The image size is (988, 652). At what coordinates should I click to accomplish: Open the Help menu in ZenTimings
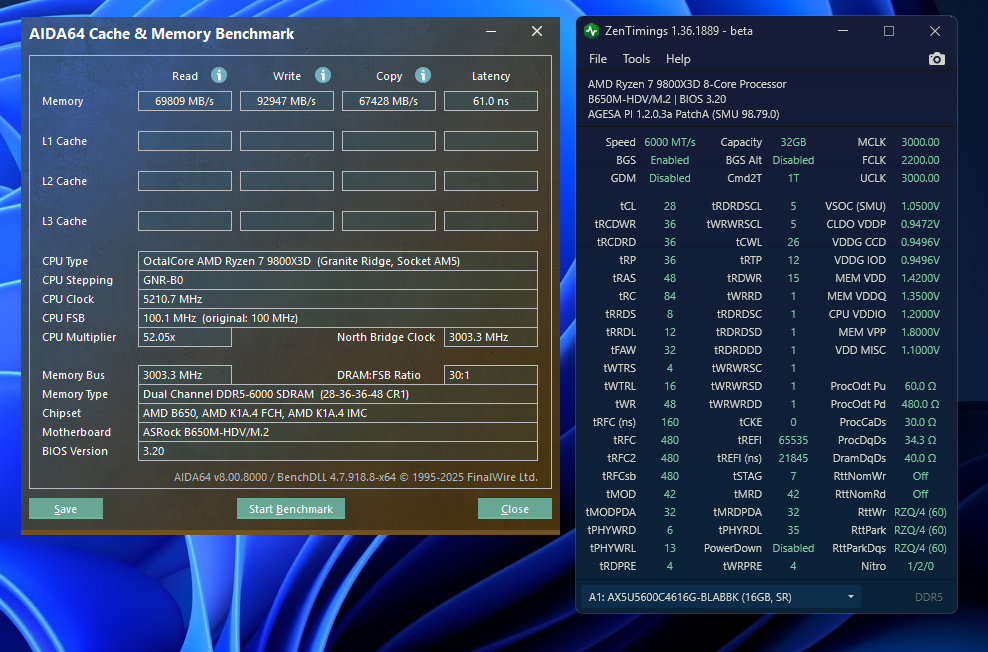[678, 59]
